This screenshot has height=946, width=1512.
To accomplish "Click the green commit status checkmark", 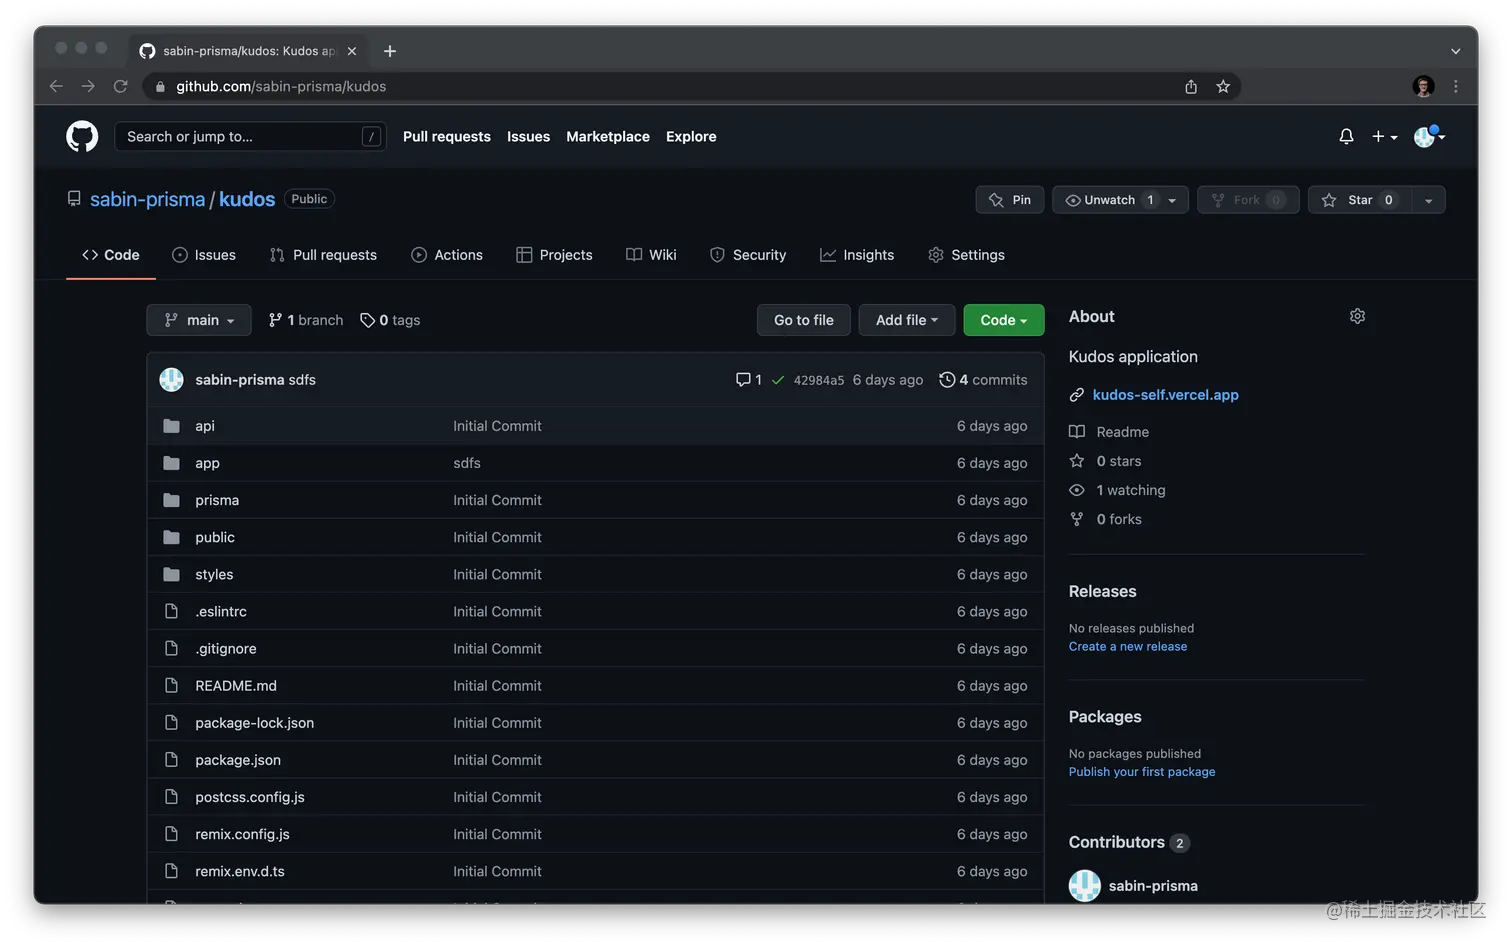I will click(x=778, y=380).
